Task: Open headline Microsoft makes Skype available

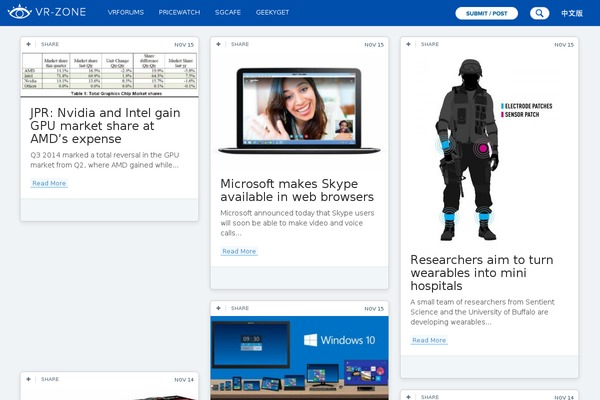Action: pyautogui.click(x=297, y=190)
